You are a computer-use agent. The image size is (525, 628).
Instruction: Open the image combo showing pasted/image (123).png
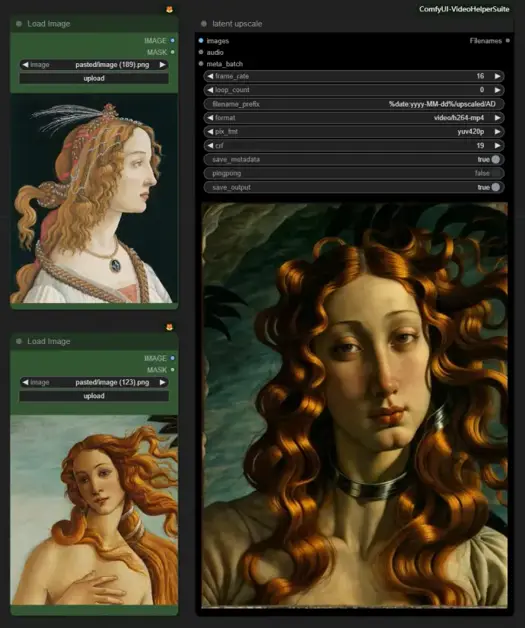click(94, 382)
